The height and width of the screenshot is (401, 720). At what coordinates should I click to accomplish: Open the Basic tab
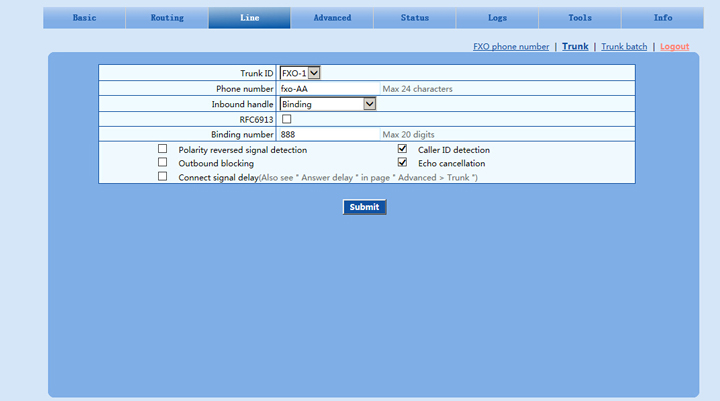pos(85,18)
